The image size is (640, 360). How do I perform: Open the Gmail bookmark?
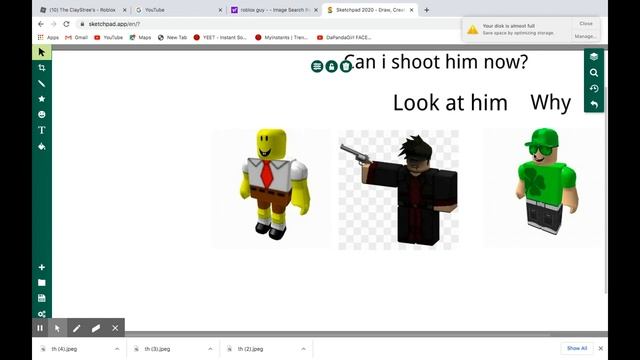[x=76, y=37]
